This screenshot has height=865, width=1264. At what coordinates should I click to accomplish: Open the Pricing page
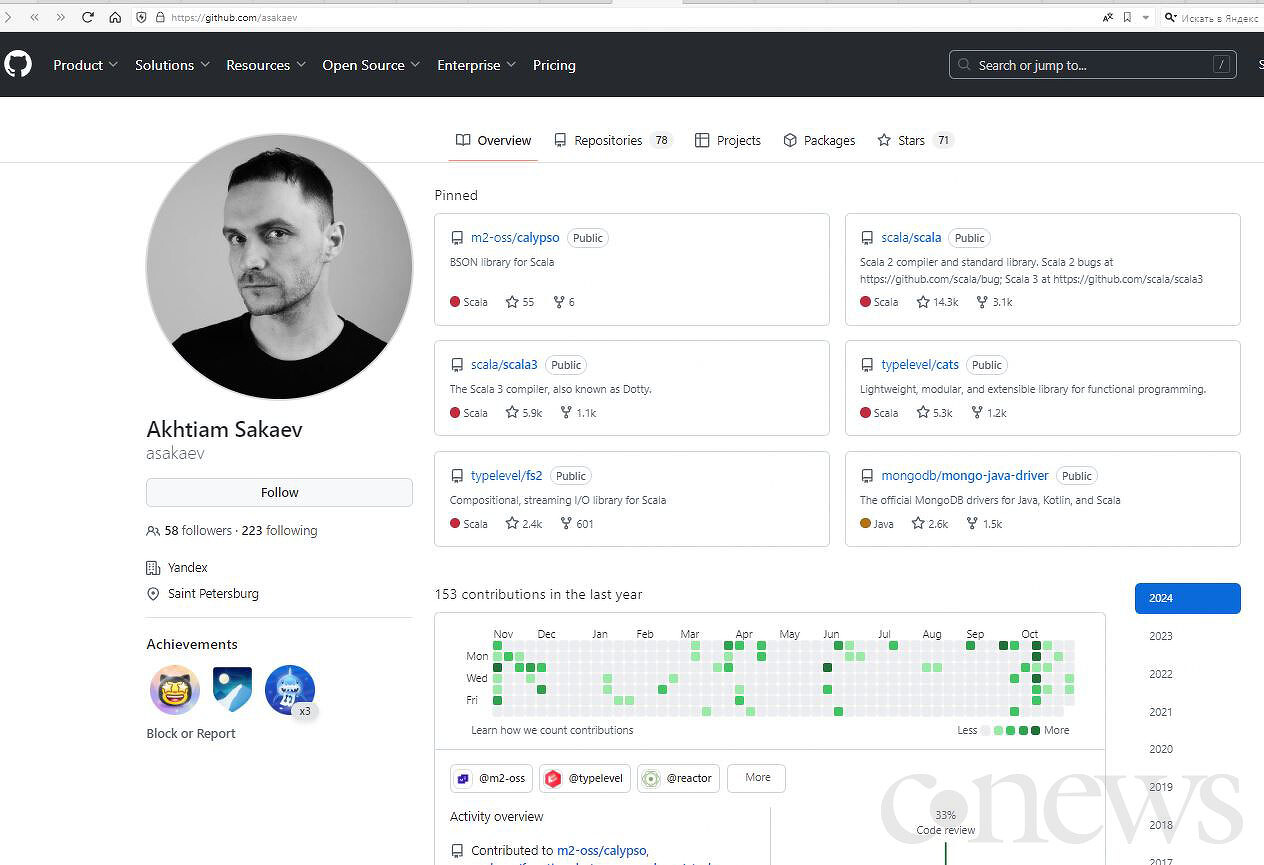[x=554, y=65]
